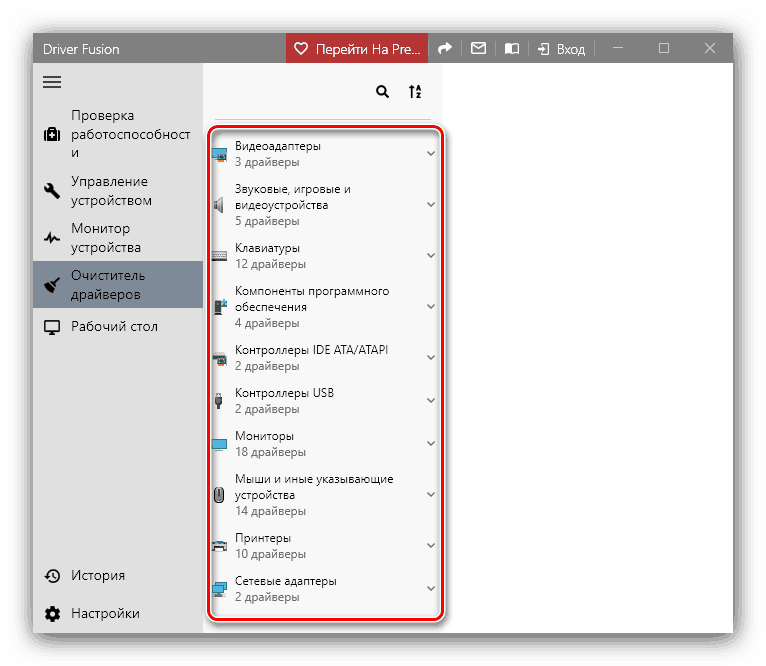Expand Контроллеры IDE ATA/ATAPI chevron
The height and width of the screenshot is (666, 766).
click(x=431, y=357)
